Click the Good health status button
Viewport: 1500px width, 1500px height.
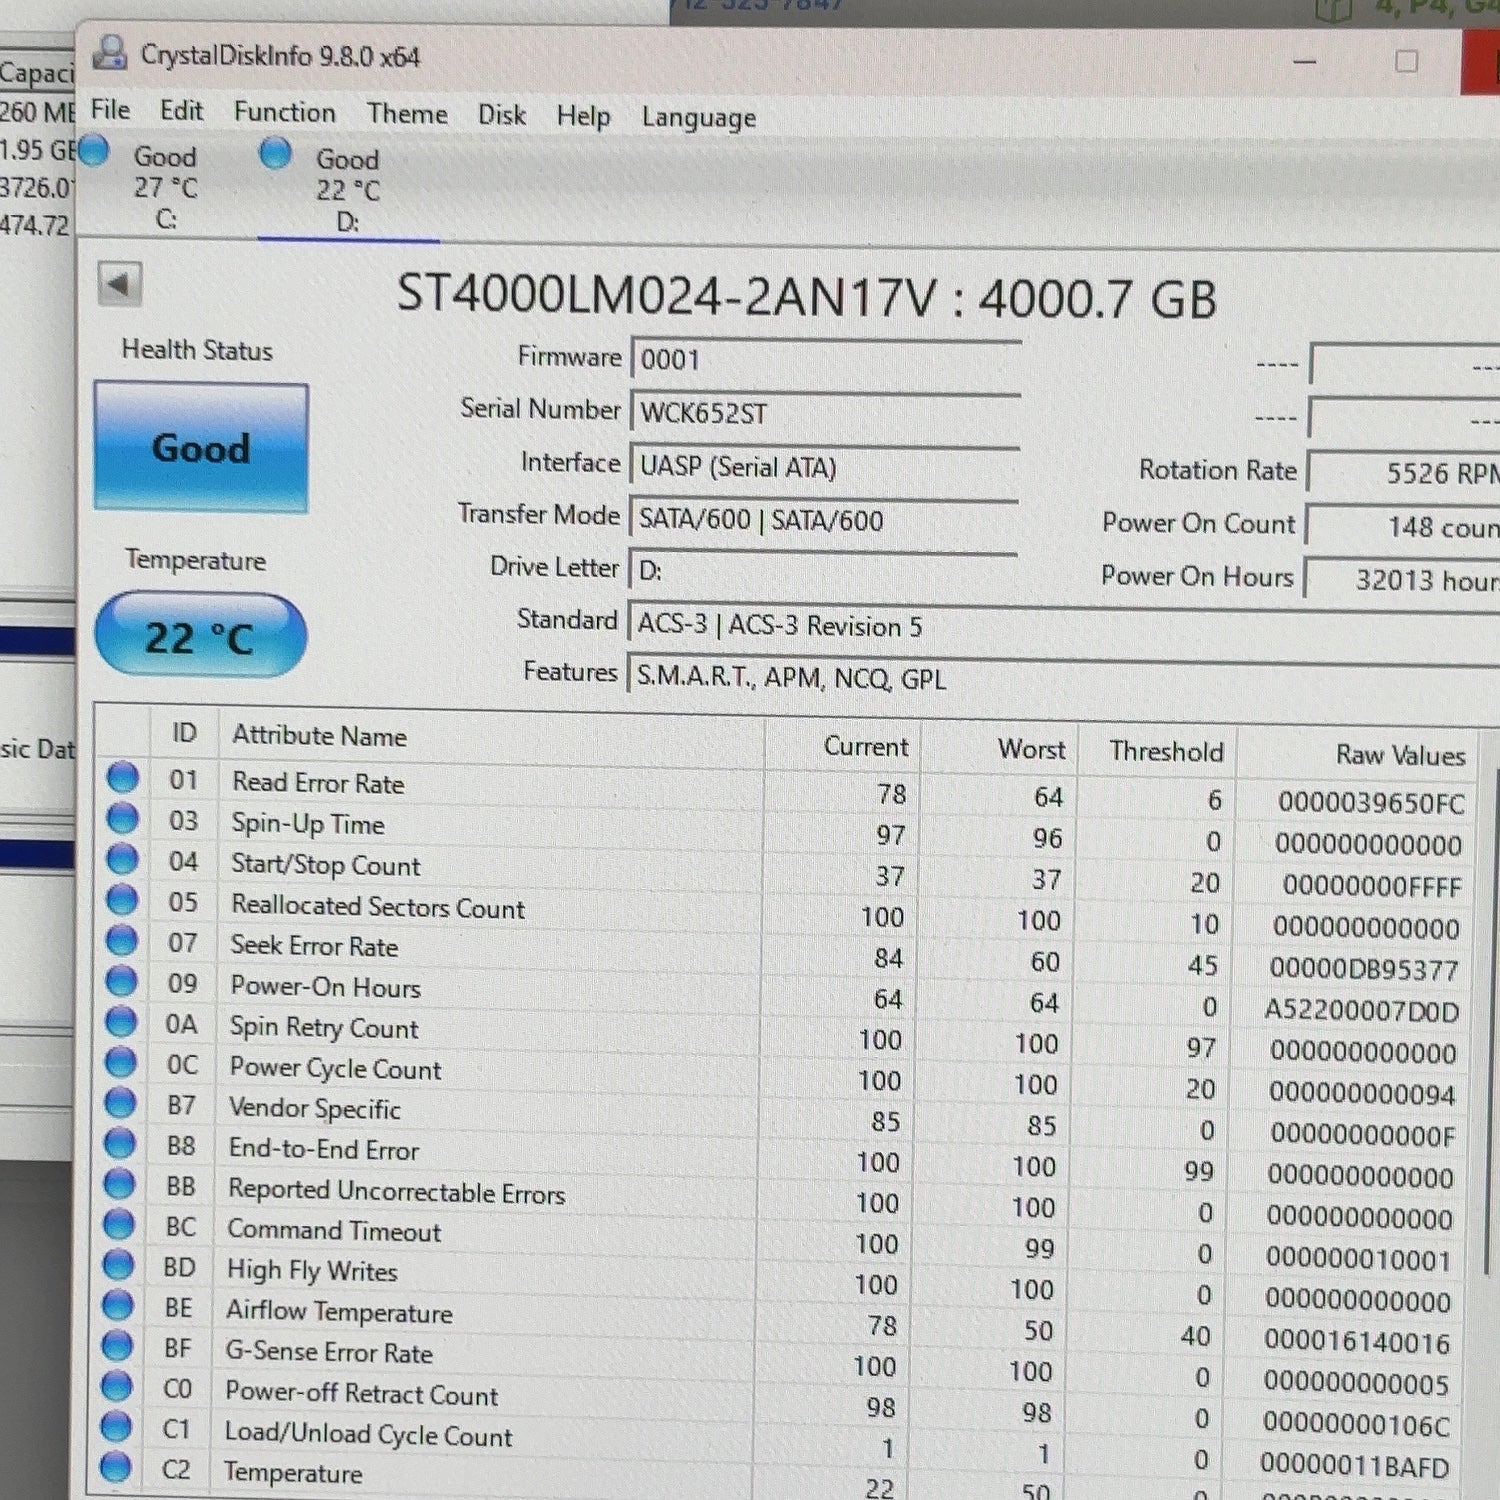[x=201, y=448]
